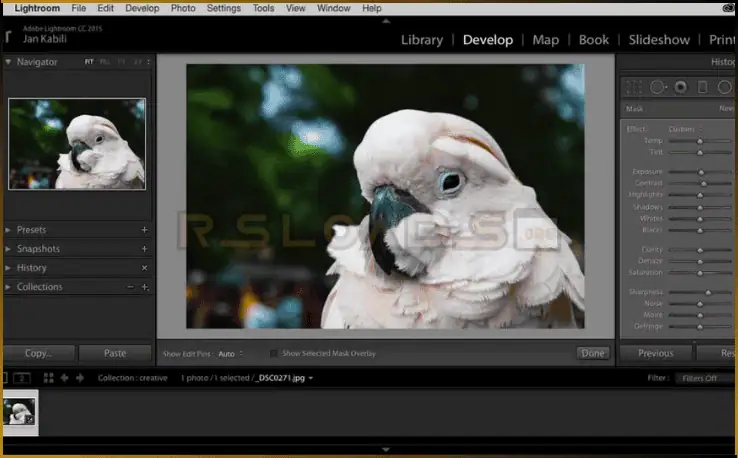The image size is (738, 458).
Task: Select the Crop Overlay grid tool
Action: click(x=634, y=88)
